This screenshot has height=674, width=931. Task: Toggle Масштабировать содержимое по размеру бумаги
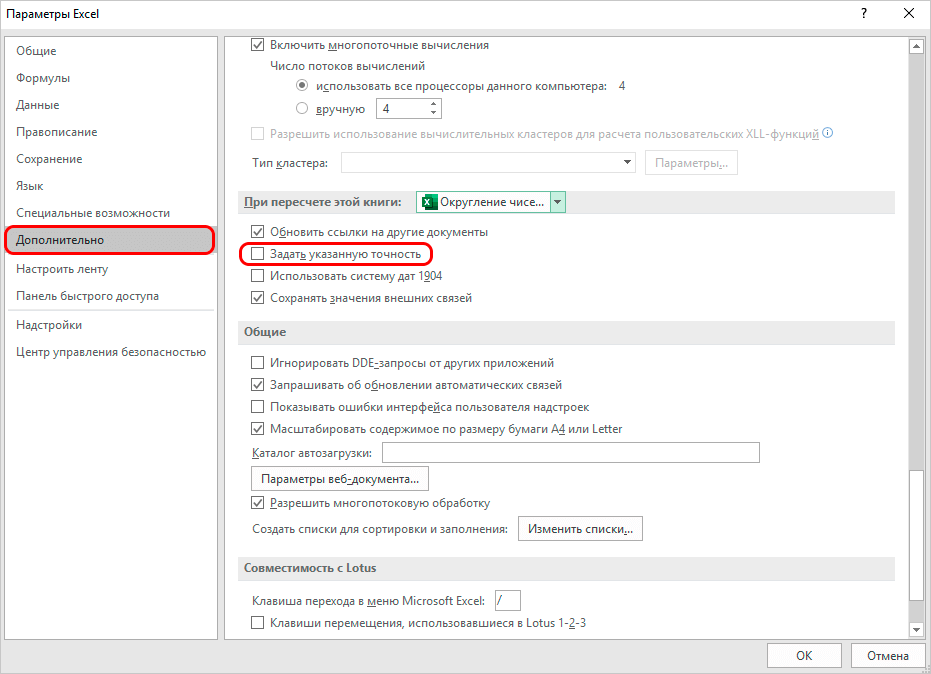257,429
